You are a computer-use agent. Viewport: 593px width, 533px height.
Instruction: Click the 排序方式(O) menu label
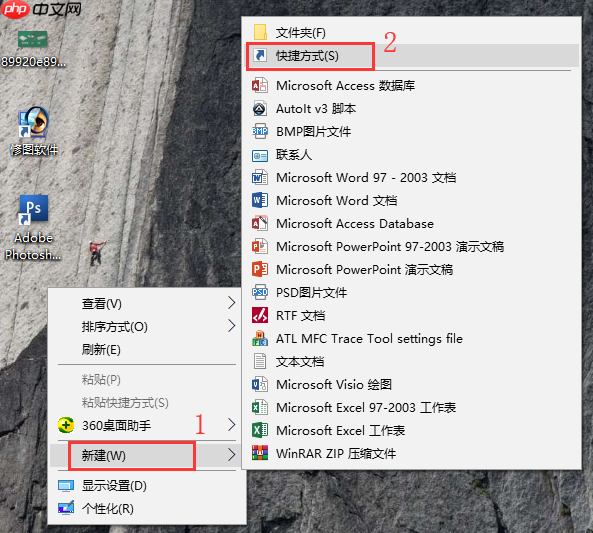click(115, 326)
